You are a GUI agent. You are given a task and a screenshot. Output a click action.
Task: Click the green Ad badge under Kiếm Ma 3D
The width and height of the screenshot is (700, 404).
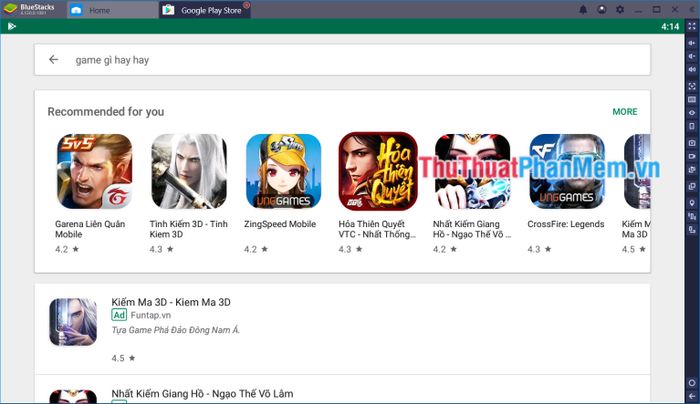tap(119, 315)
